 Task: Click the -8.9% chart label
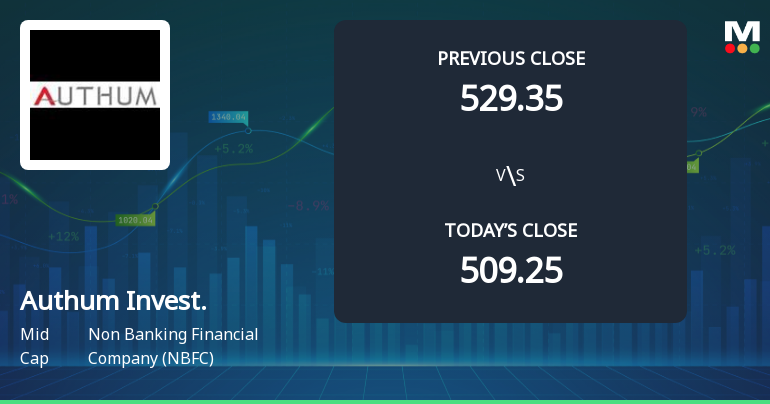tap(308, 206)
